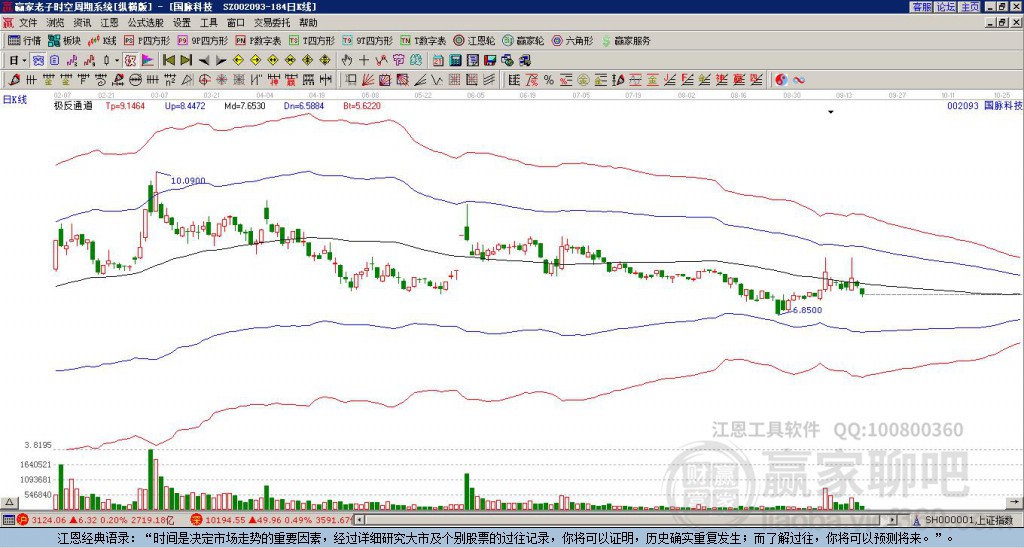Click the 客服 button
Screen dimensions: 1024x548
click(921, 7)
